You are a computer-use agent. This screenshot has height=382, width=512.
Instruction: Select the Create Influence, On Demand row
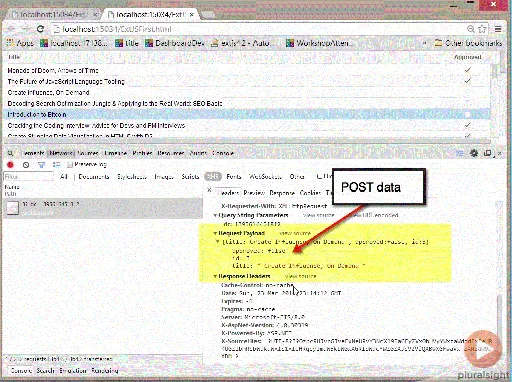247,92
